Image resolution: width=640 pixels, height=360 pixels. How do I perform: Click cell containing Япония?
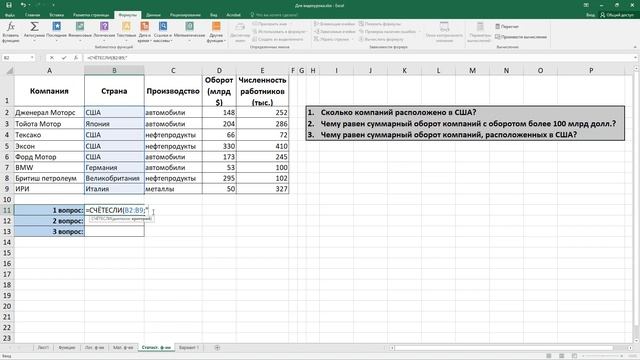[x=114, y=124]
